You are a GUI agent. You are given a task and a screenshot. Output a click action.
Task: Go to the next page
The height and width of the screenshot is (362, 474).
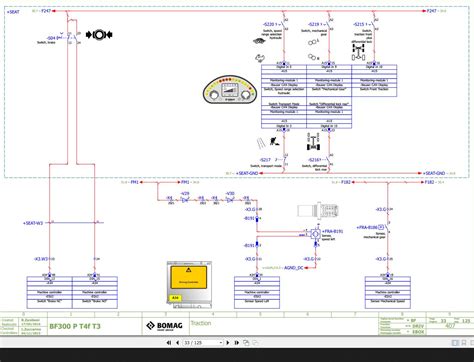coord(228,343)
